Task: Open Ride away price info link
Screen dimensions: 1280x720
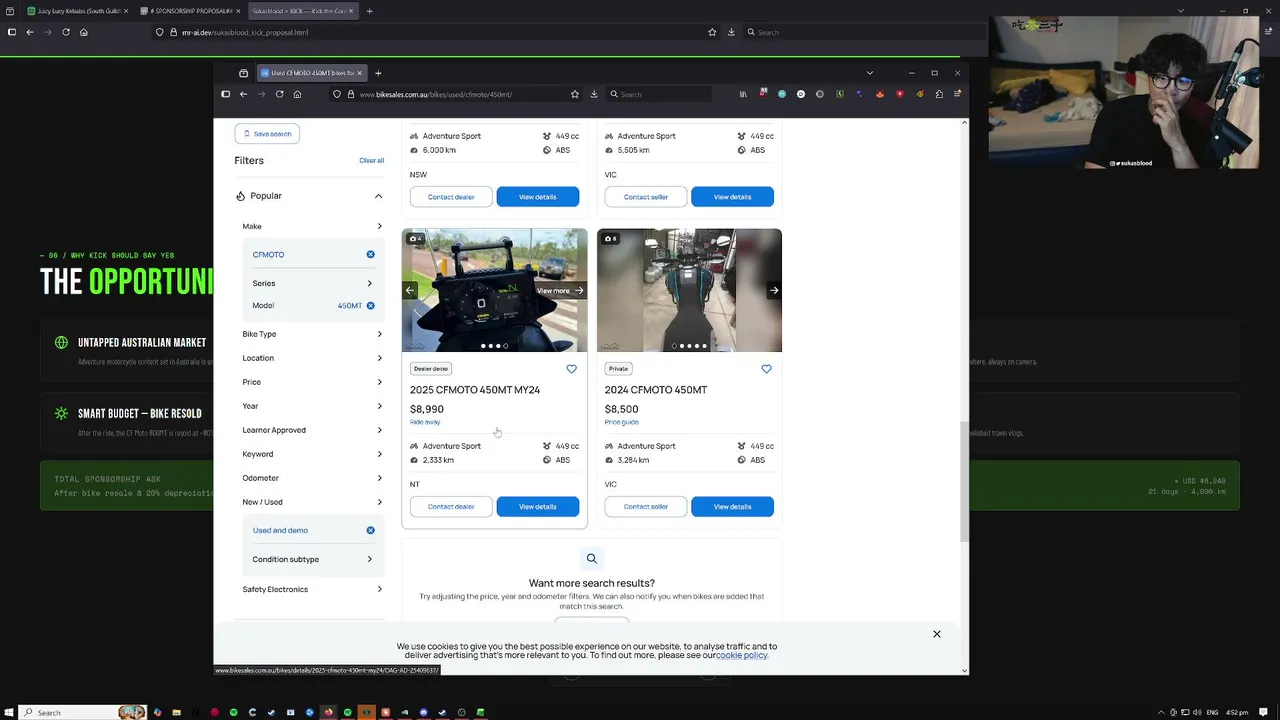Action: 425,422
